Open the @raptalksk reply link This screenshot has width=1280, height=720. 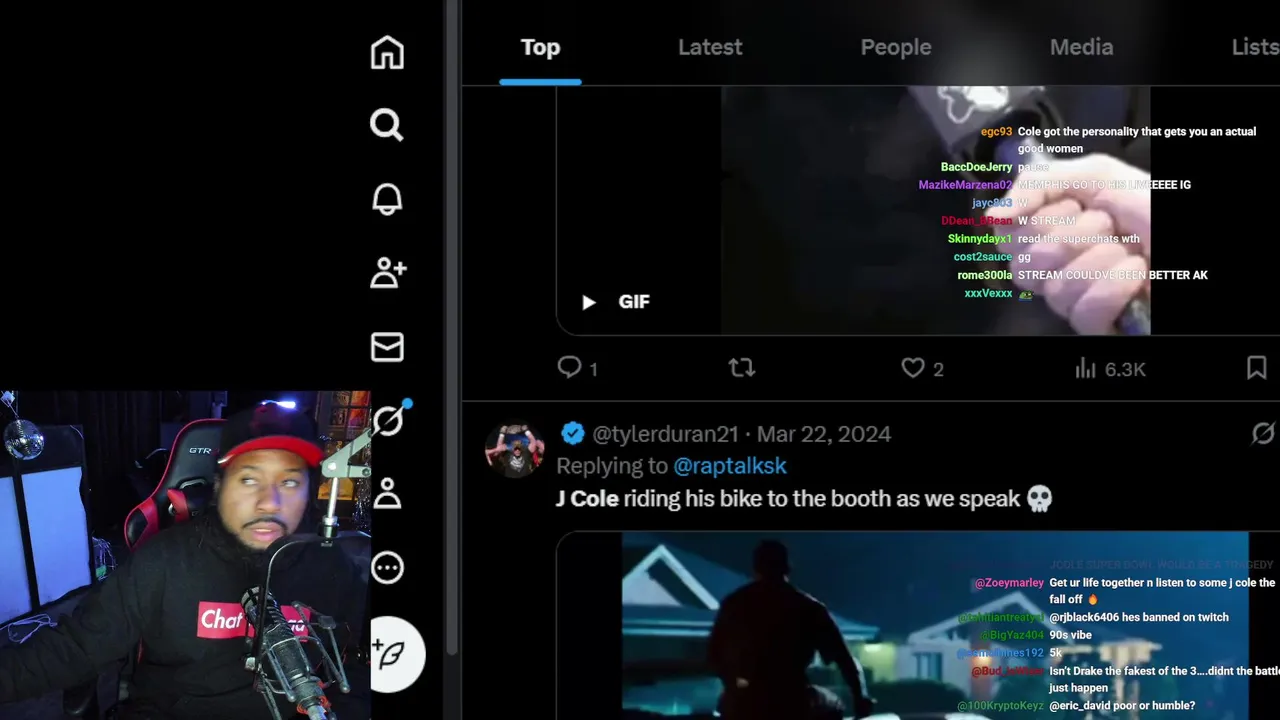point(730,466)
